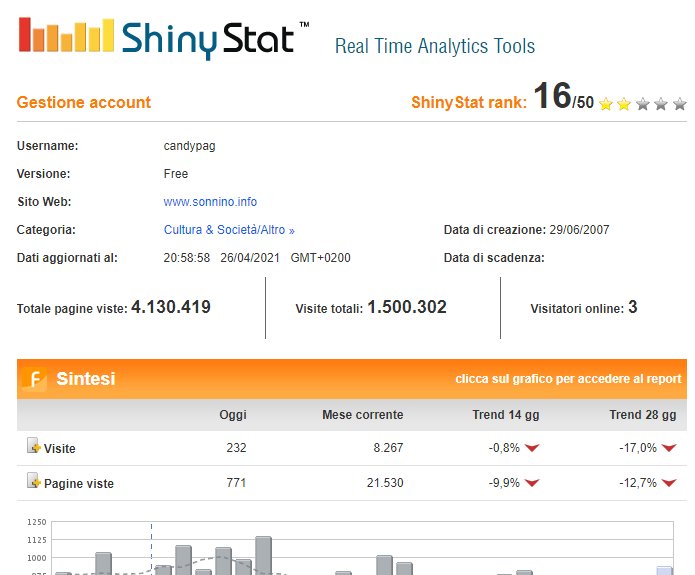
Task: Click the creation date 29/06/2007
Action: (579, 230)
